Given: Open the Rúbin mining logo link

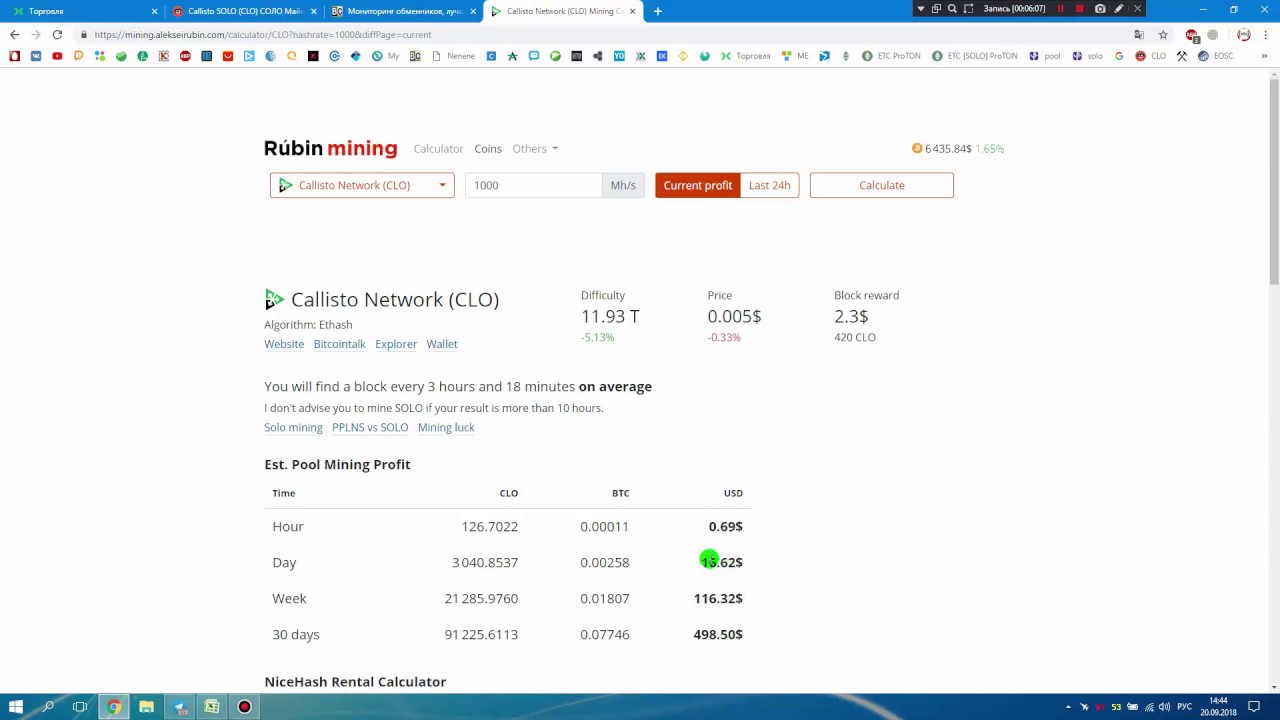Looking at the screenshot, I should [330, 148].
